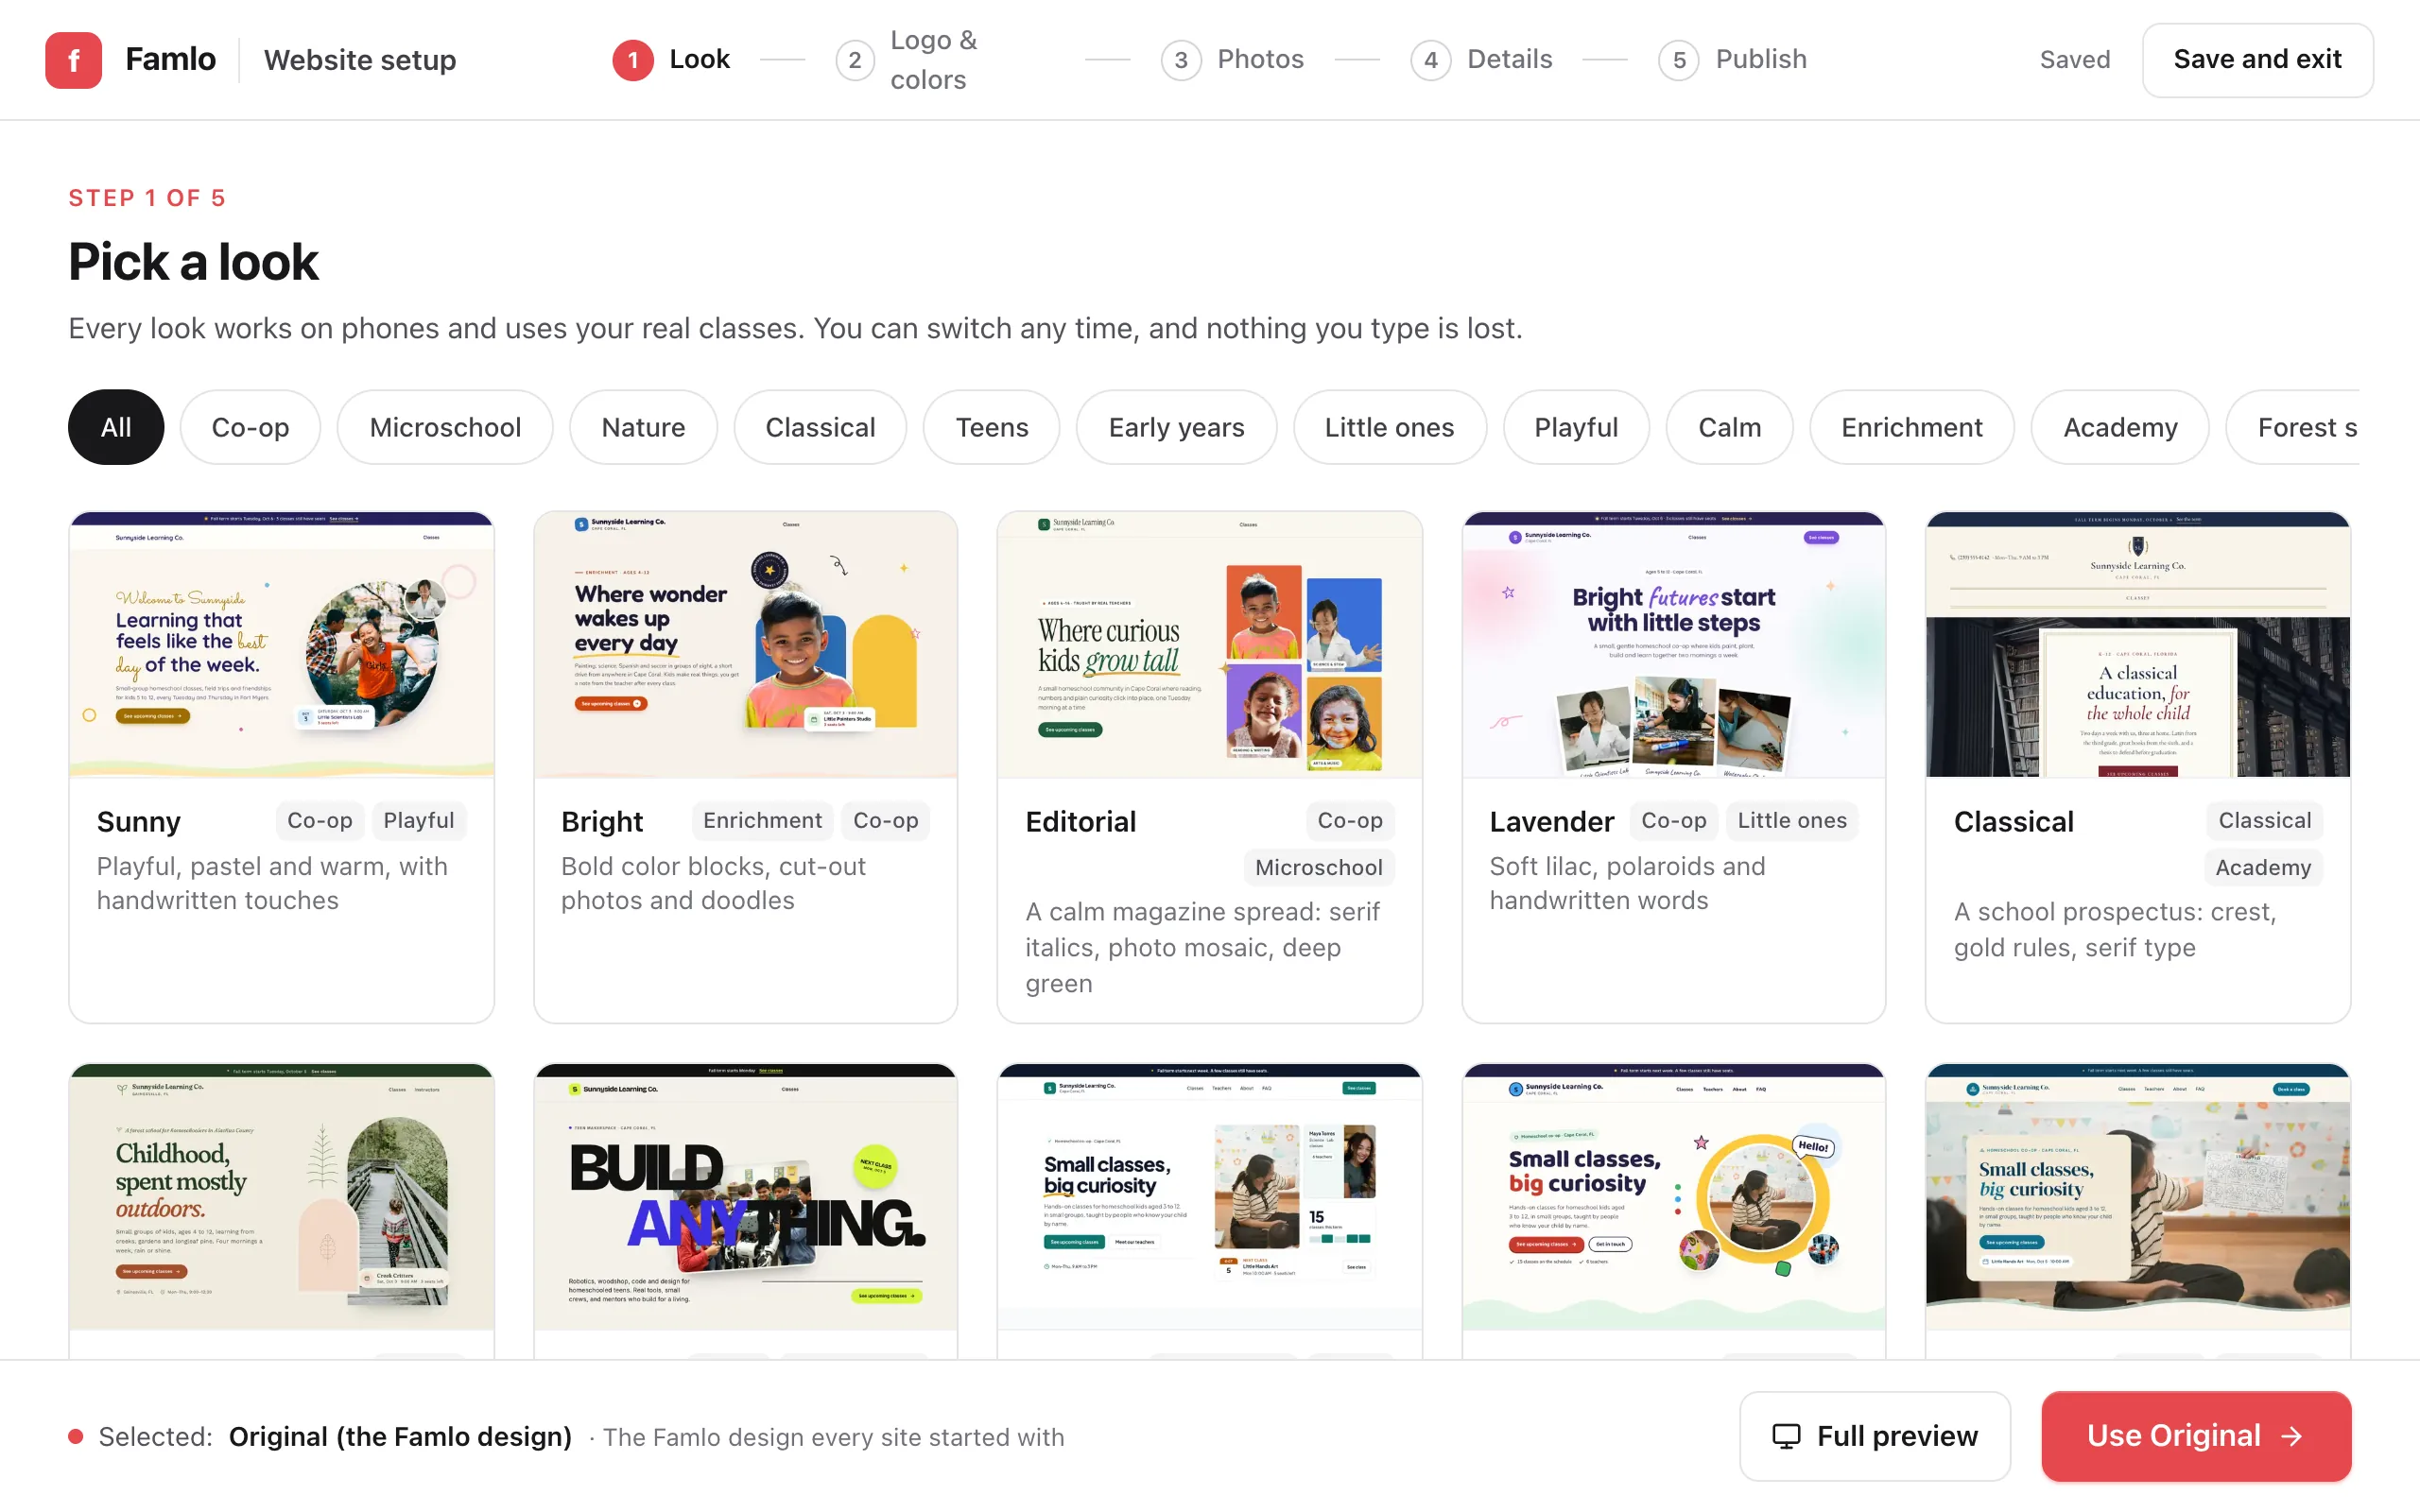The image size is (2420, 1512).
Task: Filter looks by Early years
Action: pyautogui.click(x=1176, y=427)
